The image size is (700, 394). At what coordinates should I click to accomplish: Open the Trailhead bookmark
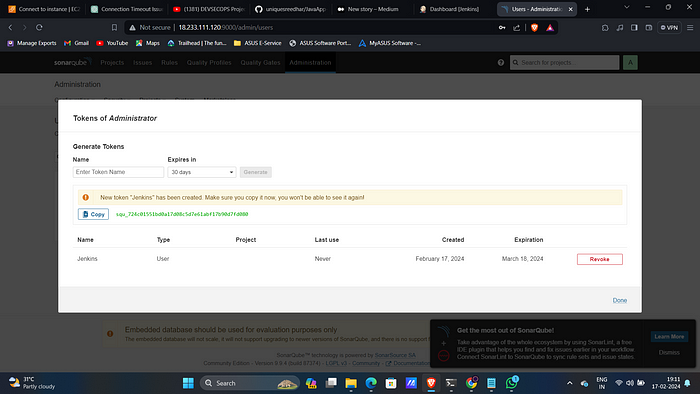(x=197, y=43)
